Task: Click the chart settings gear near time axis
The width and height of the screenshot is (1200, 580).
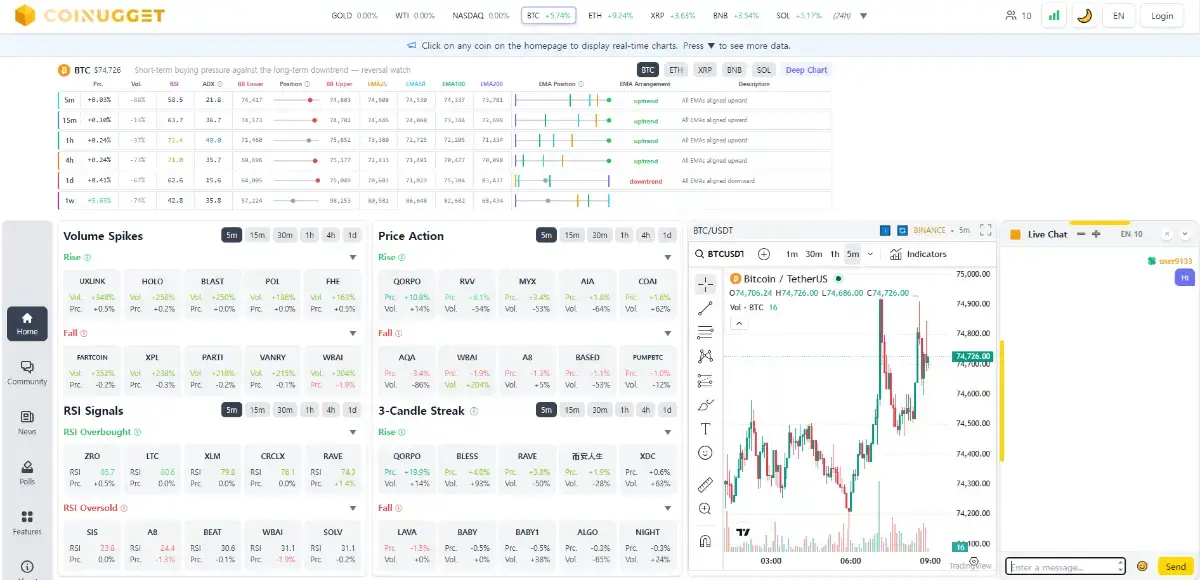Action: click(974, 562)
